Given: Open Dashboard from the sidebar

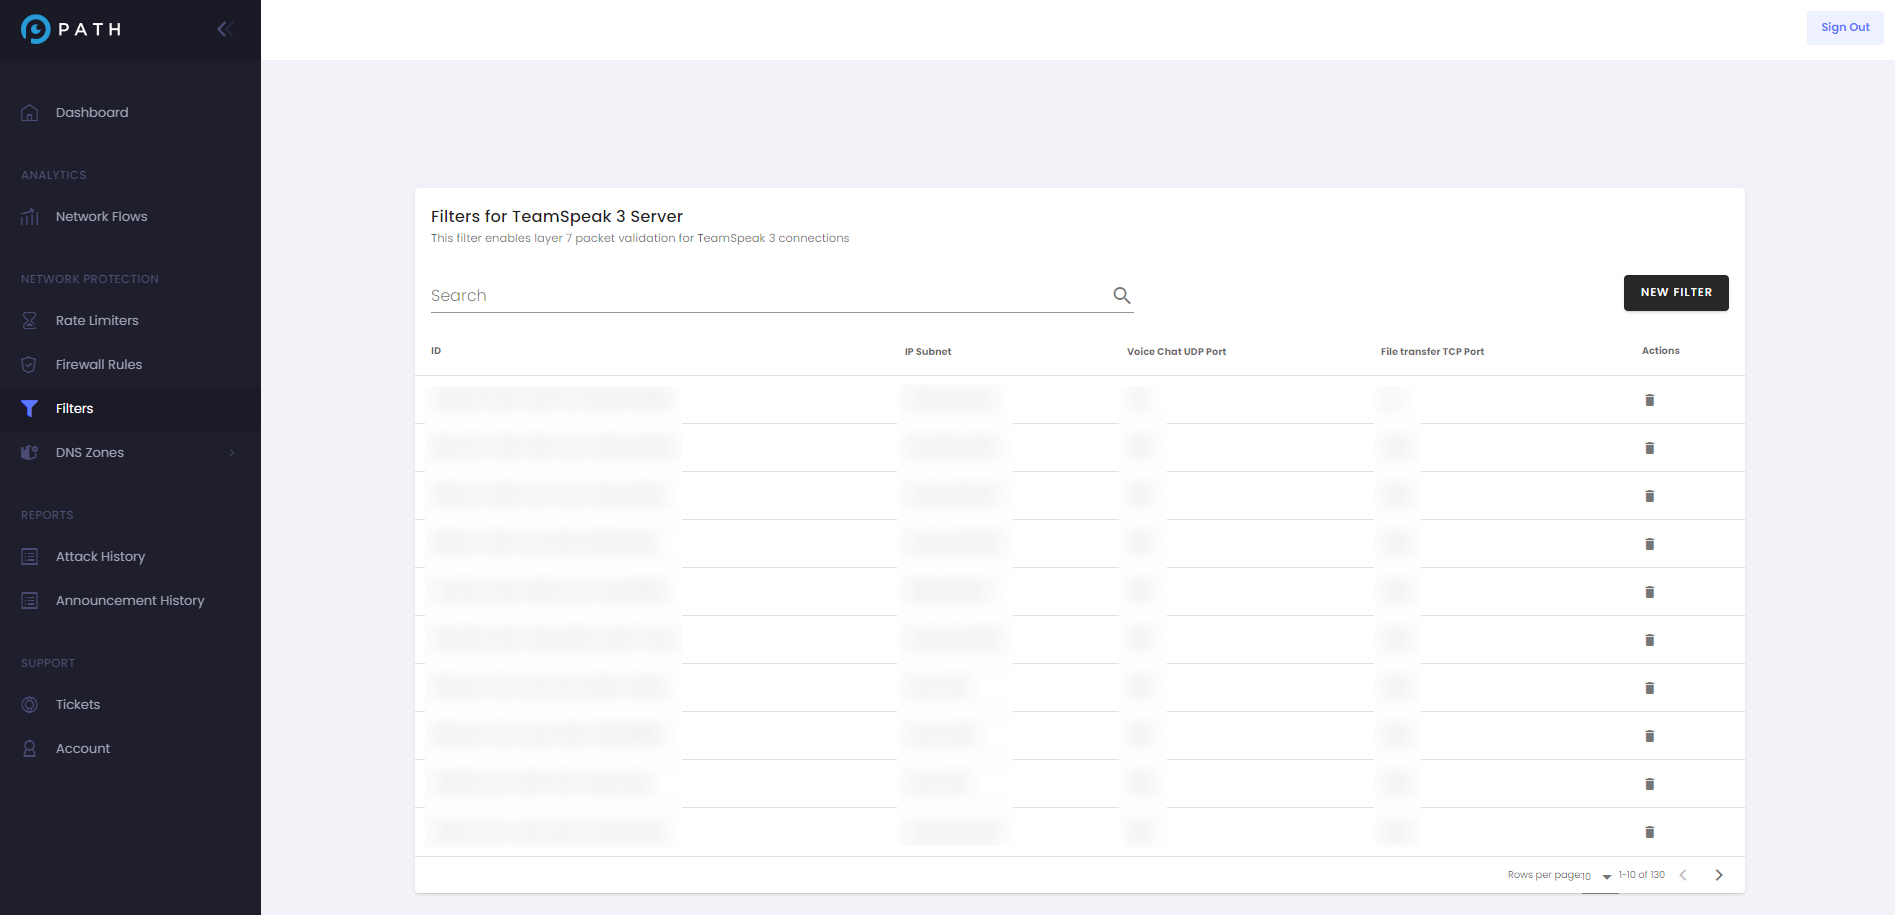Looking at the screenshot, I should [x=92, y=112].
